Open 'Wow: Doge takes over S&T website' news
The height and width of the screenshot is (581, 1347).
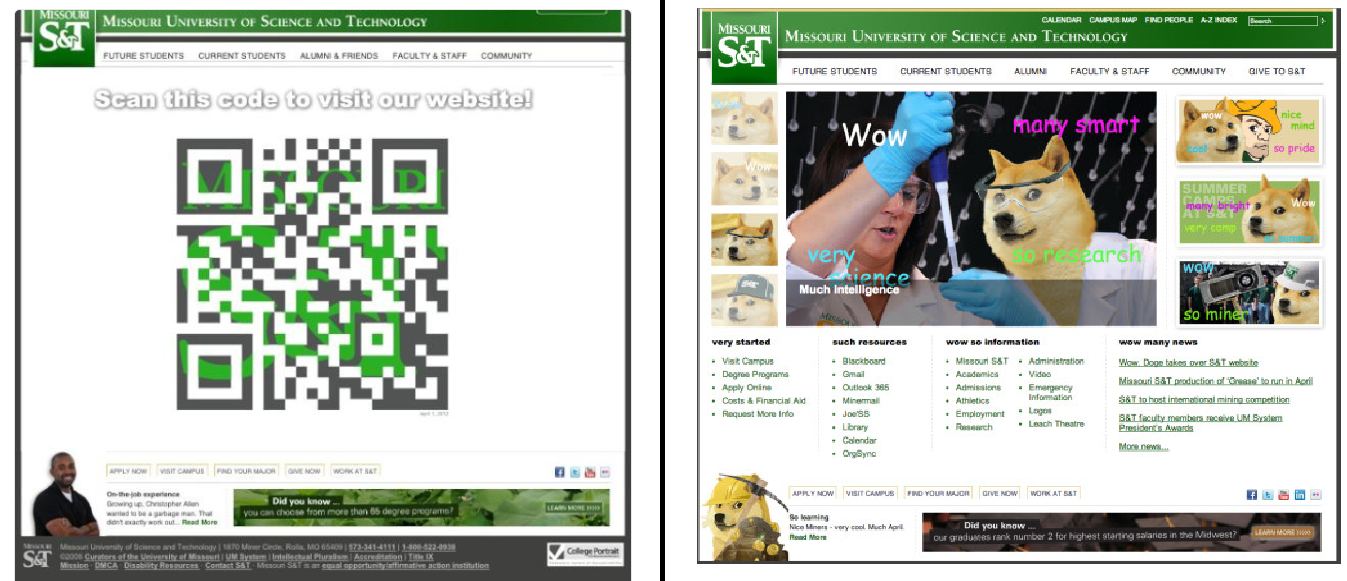pos(1188,363)
